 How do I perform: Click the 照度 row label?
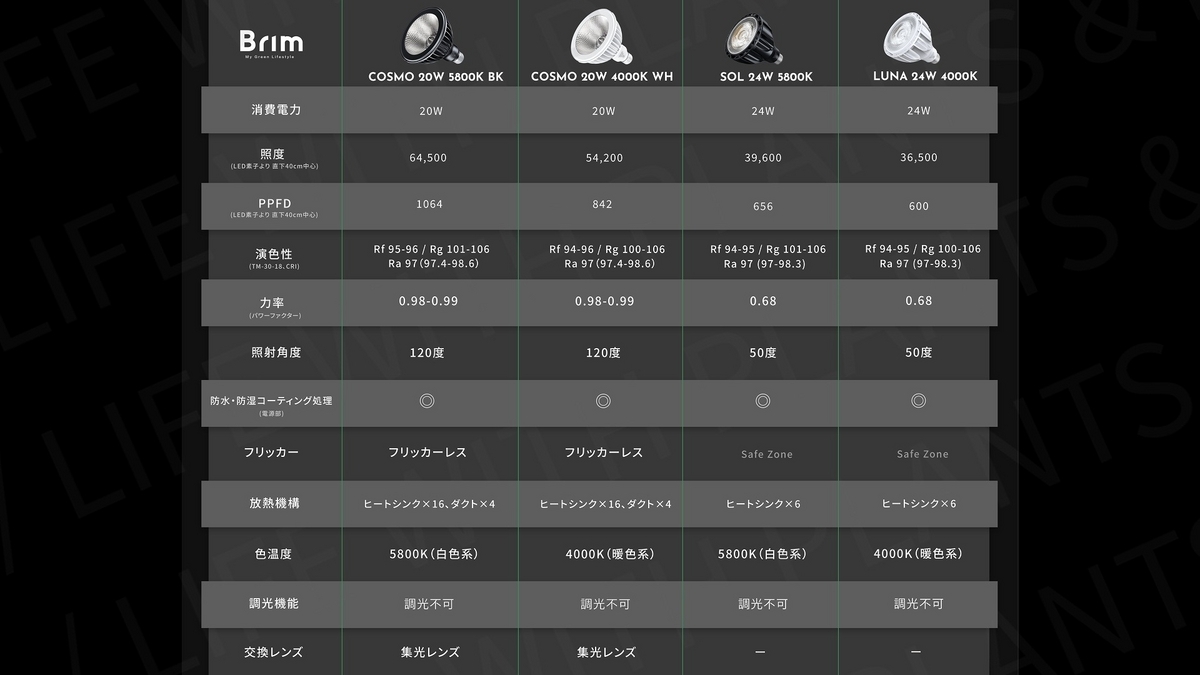[x=273, y=154]
